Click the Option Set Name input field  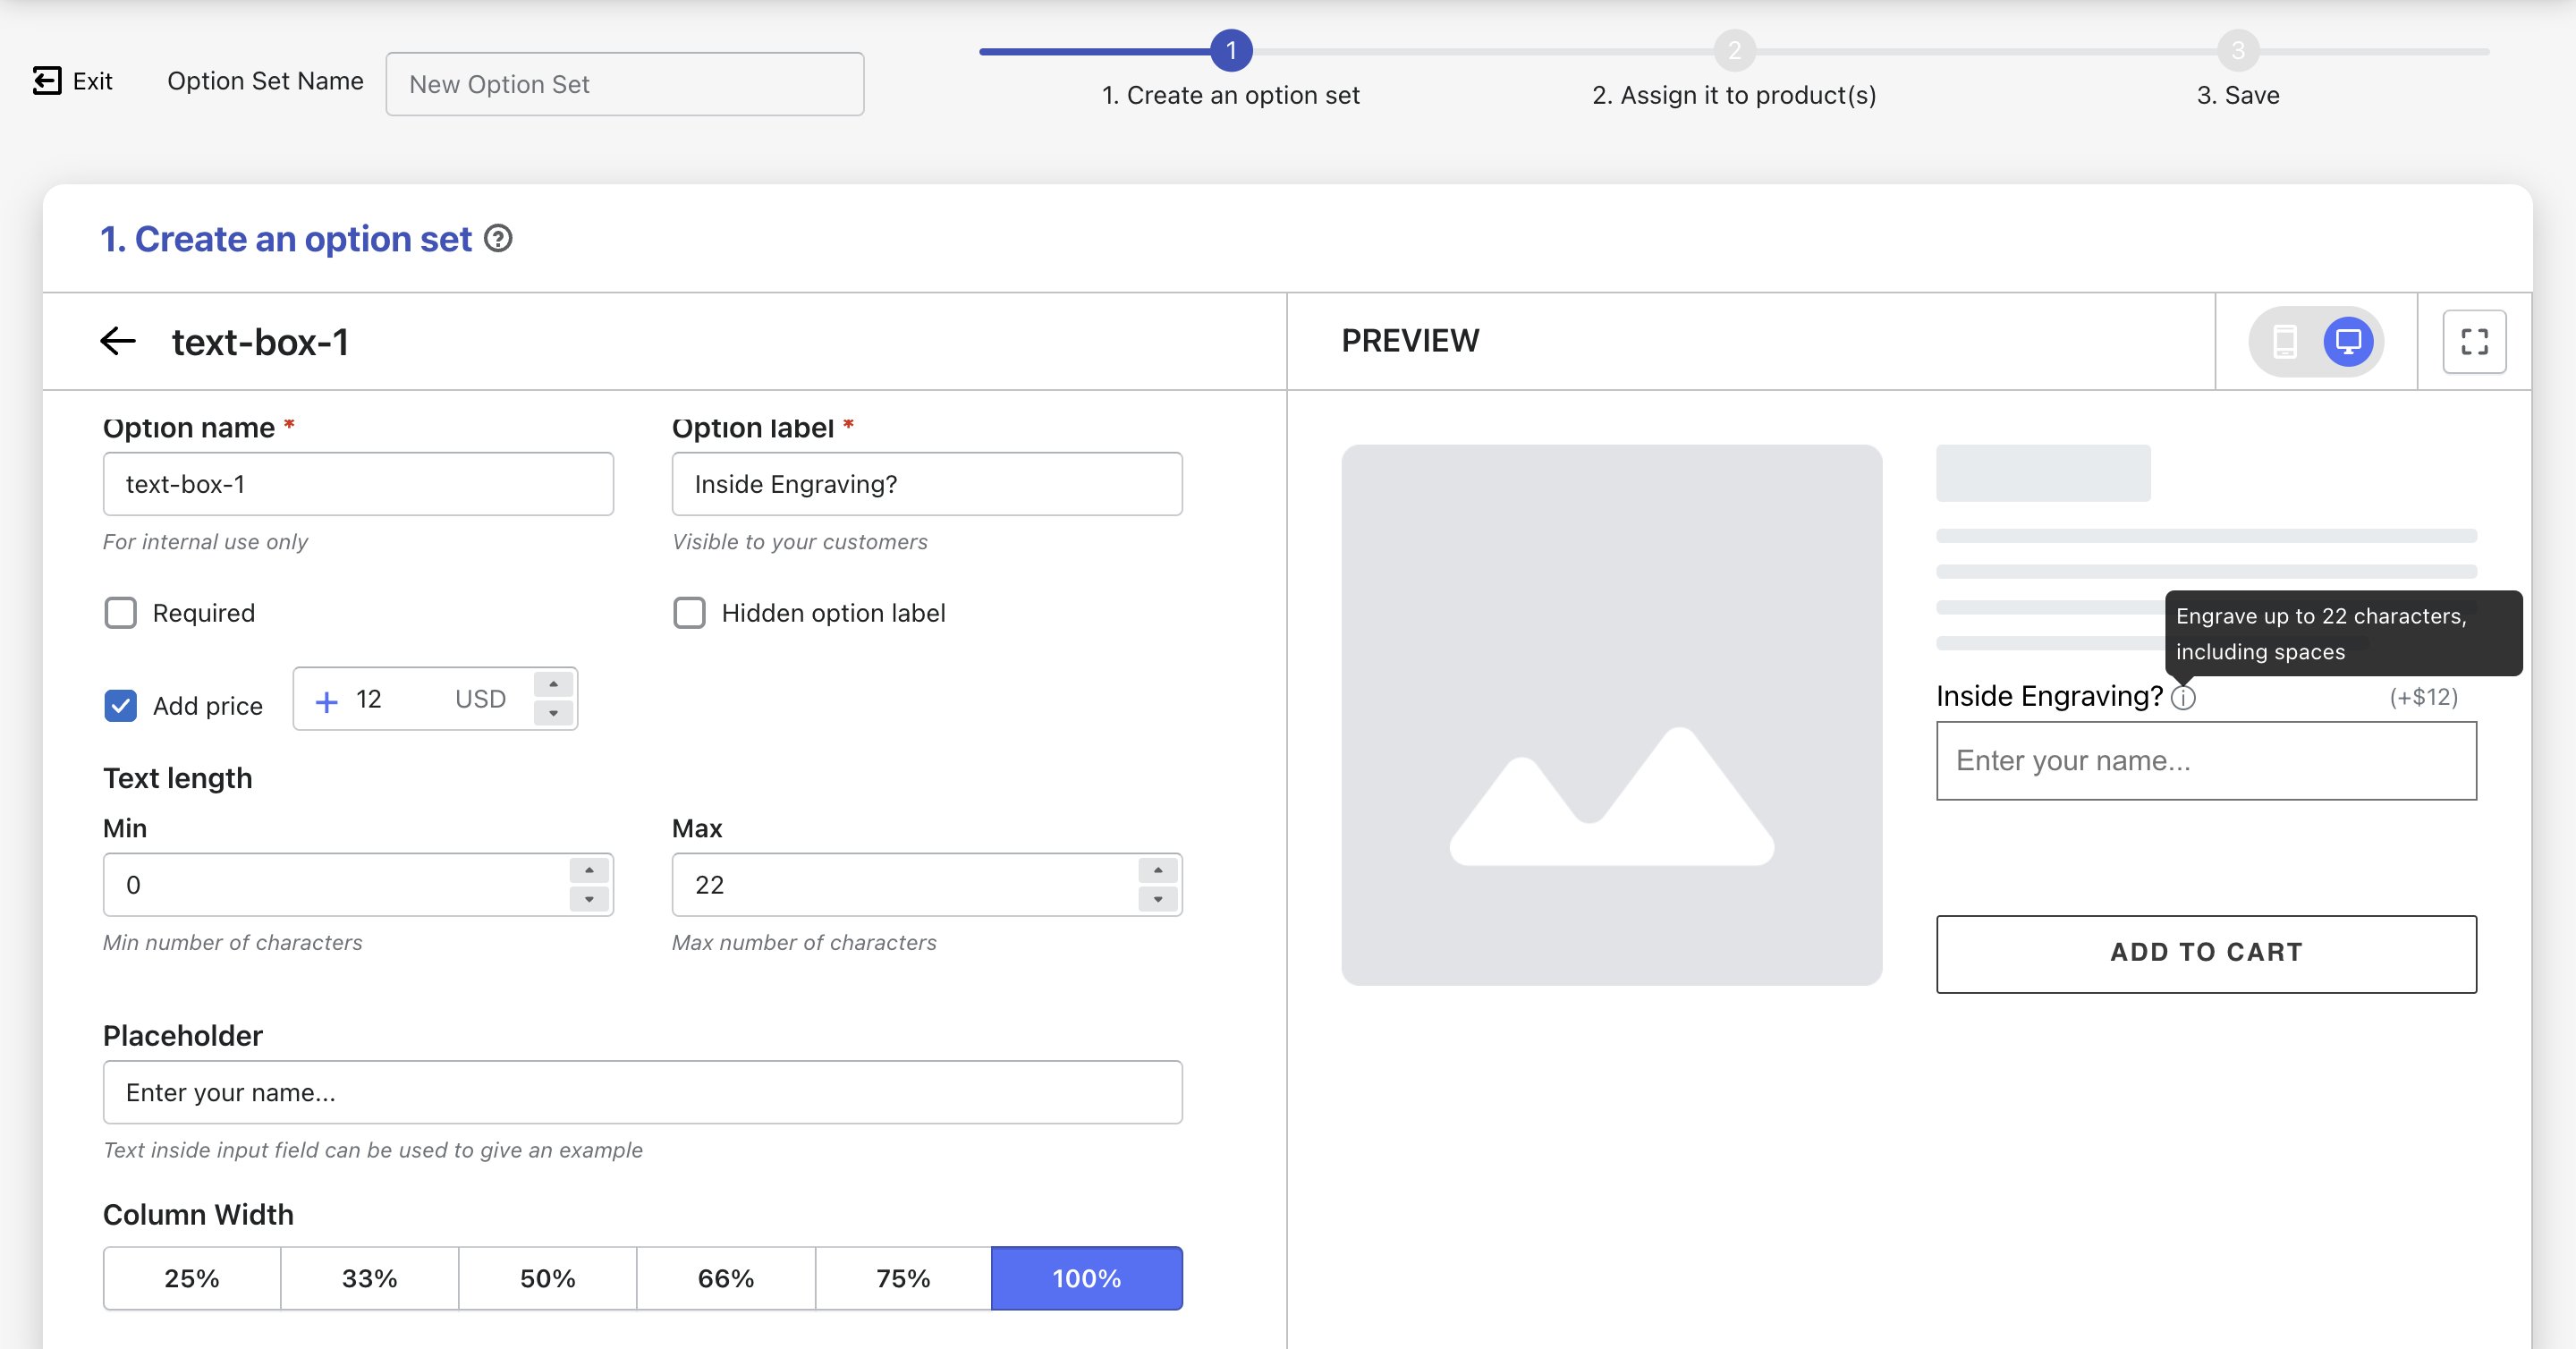point(624,84)
